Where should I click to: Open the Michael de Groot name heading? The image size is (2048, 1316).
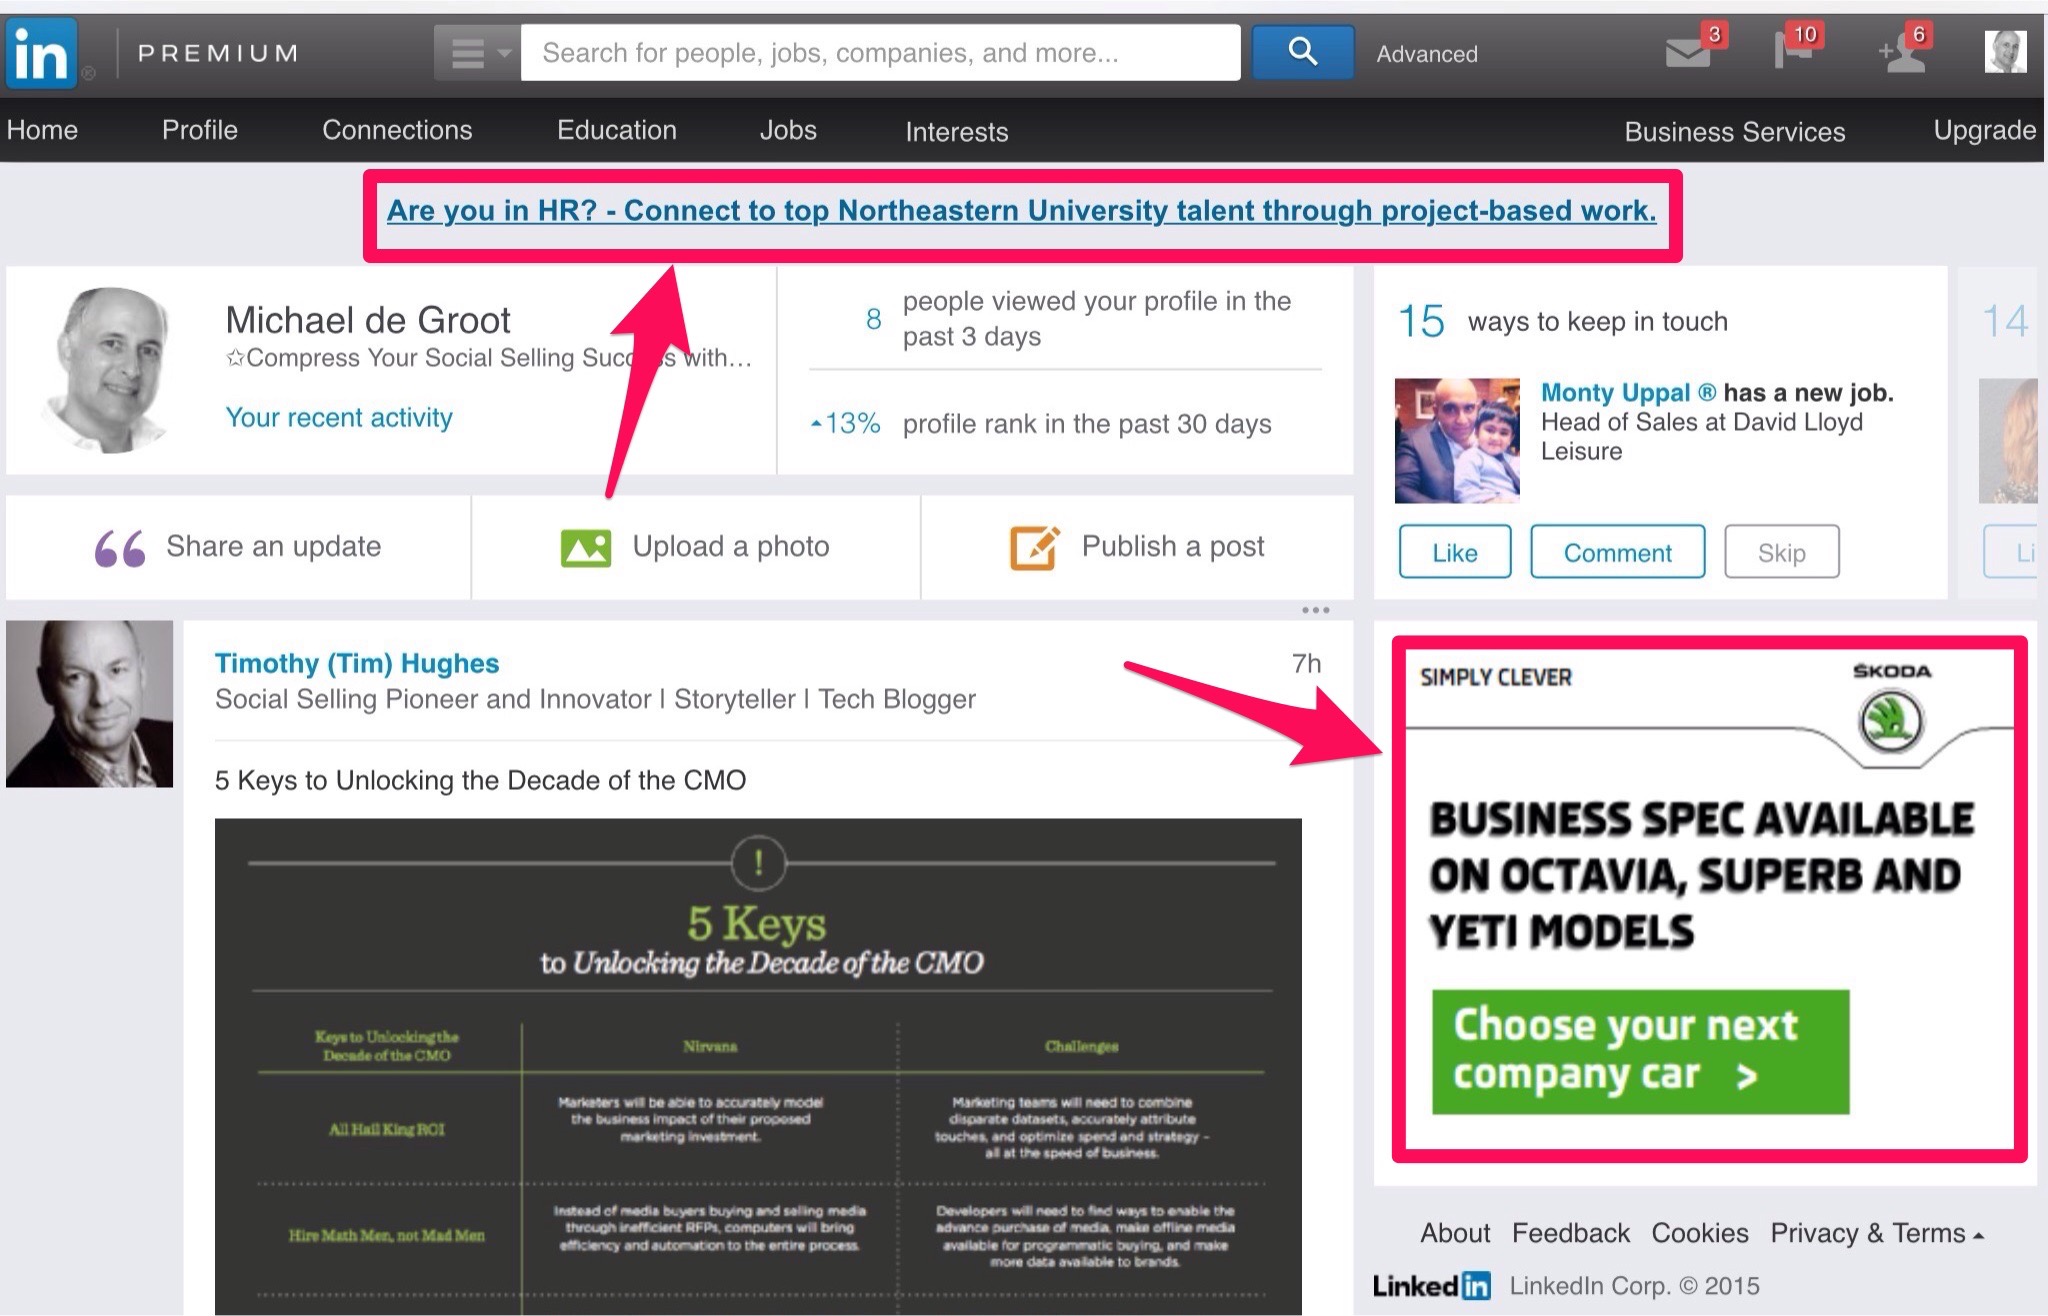[368, 320]
